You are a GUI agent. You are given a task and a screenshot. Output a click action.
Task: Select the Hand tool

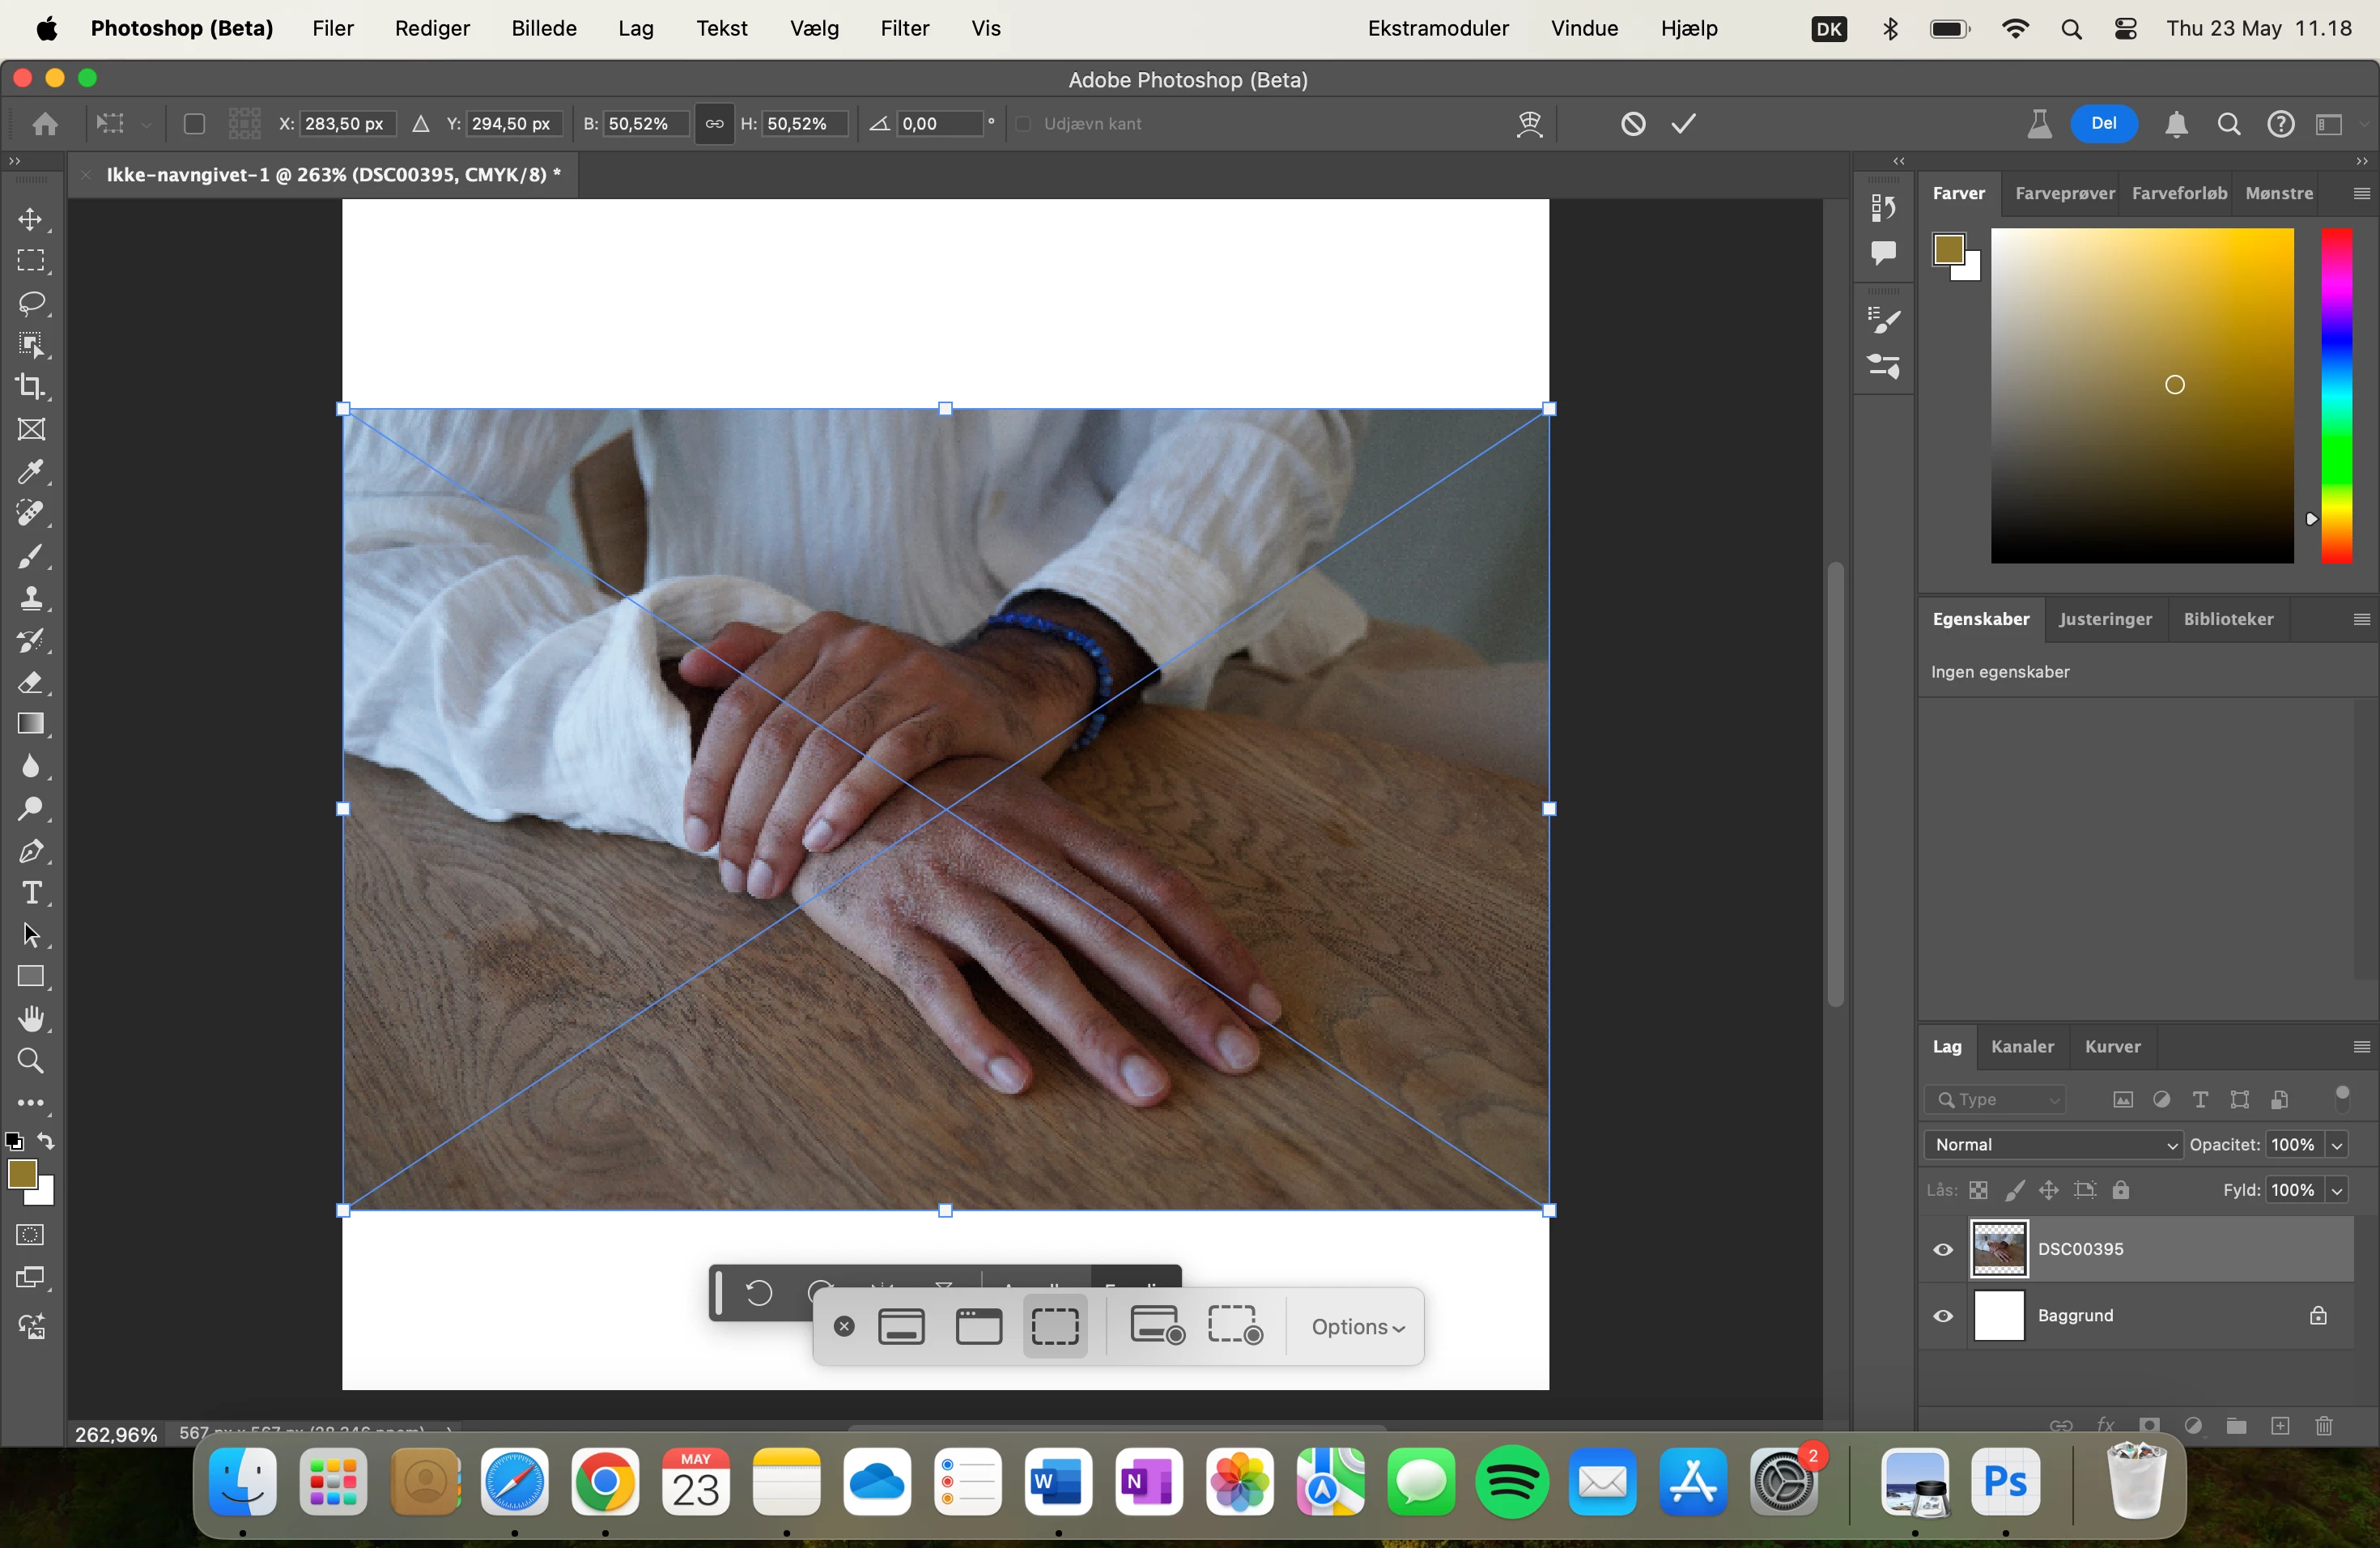[31, 1019]
